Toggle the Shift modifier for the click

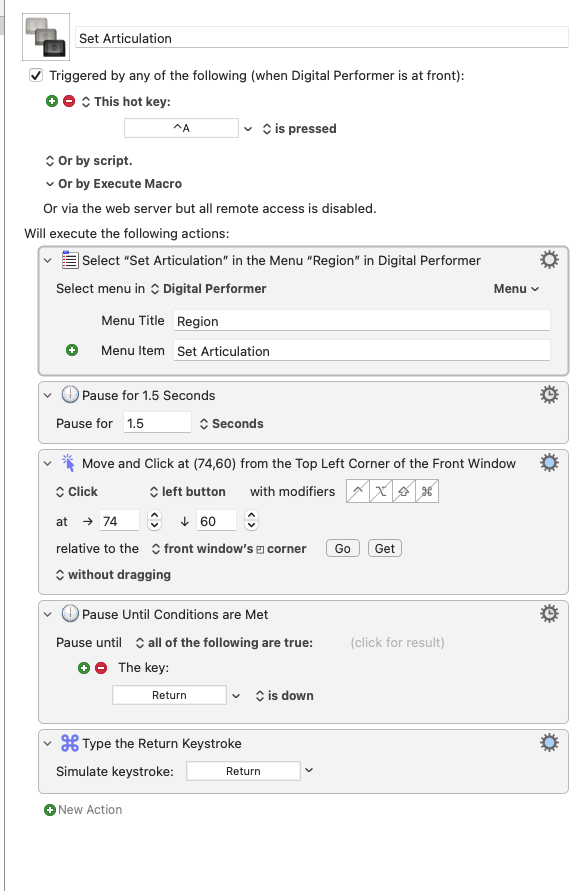(x=403, y=492)
